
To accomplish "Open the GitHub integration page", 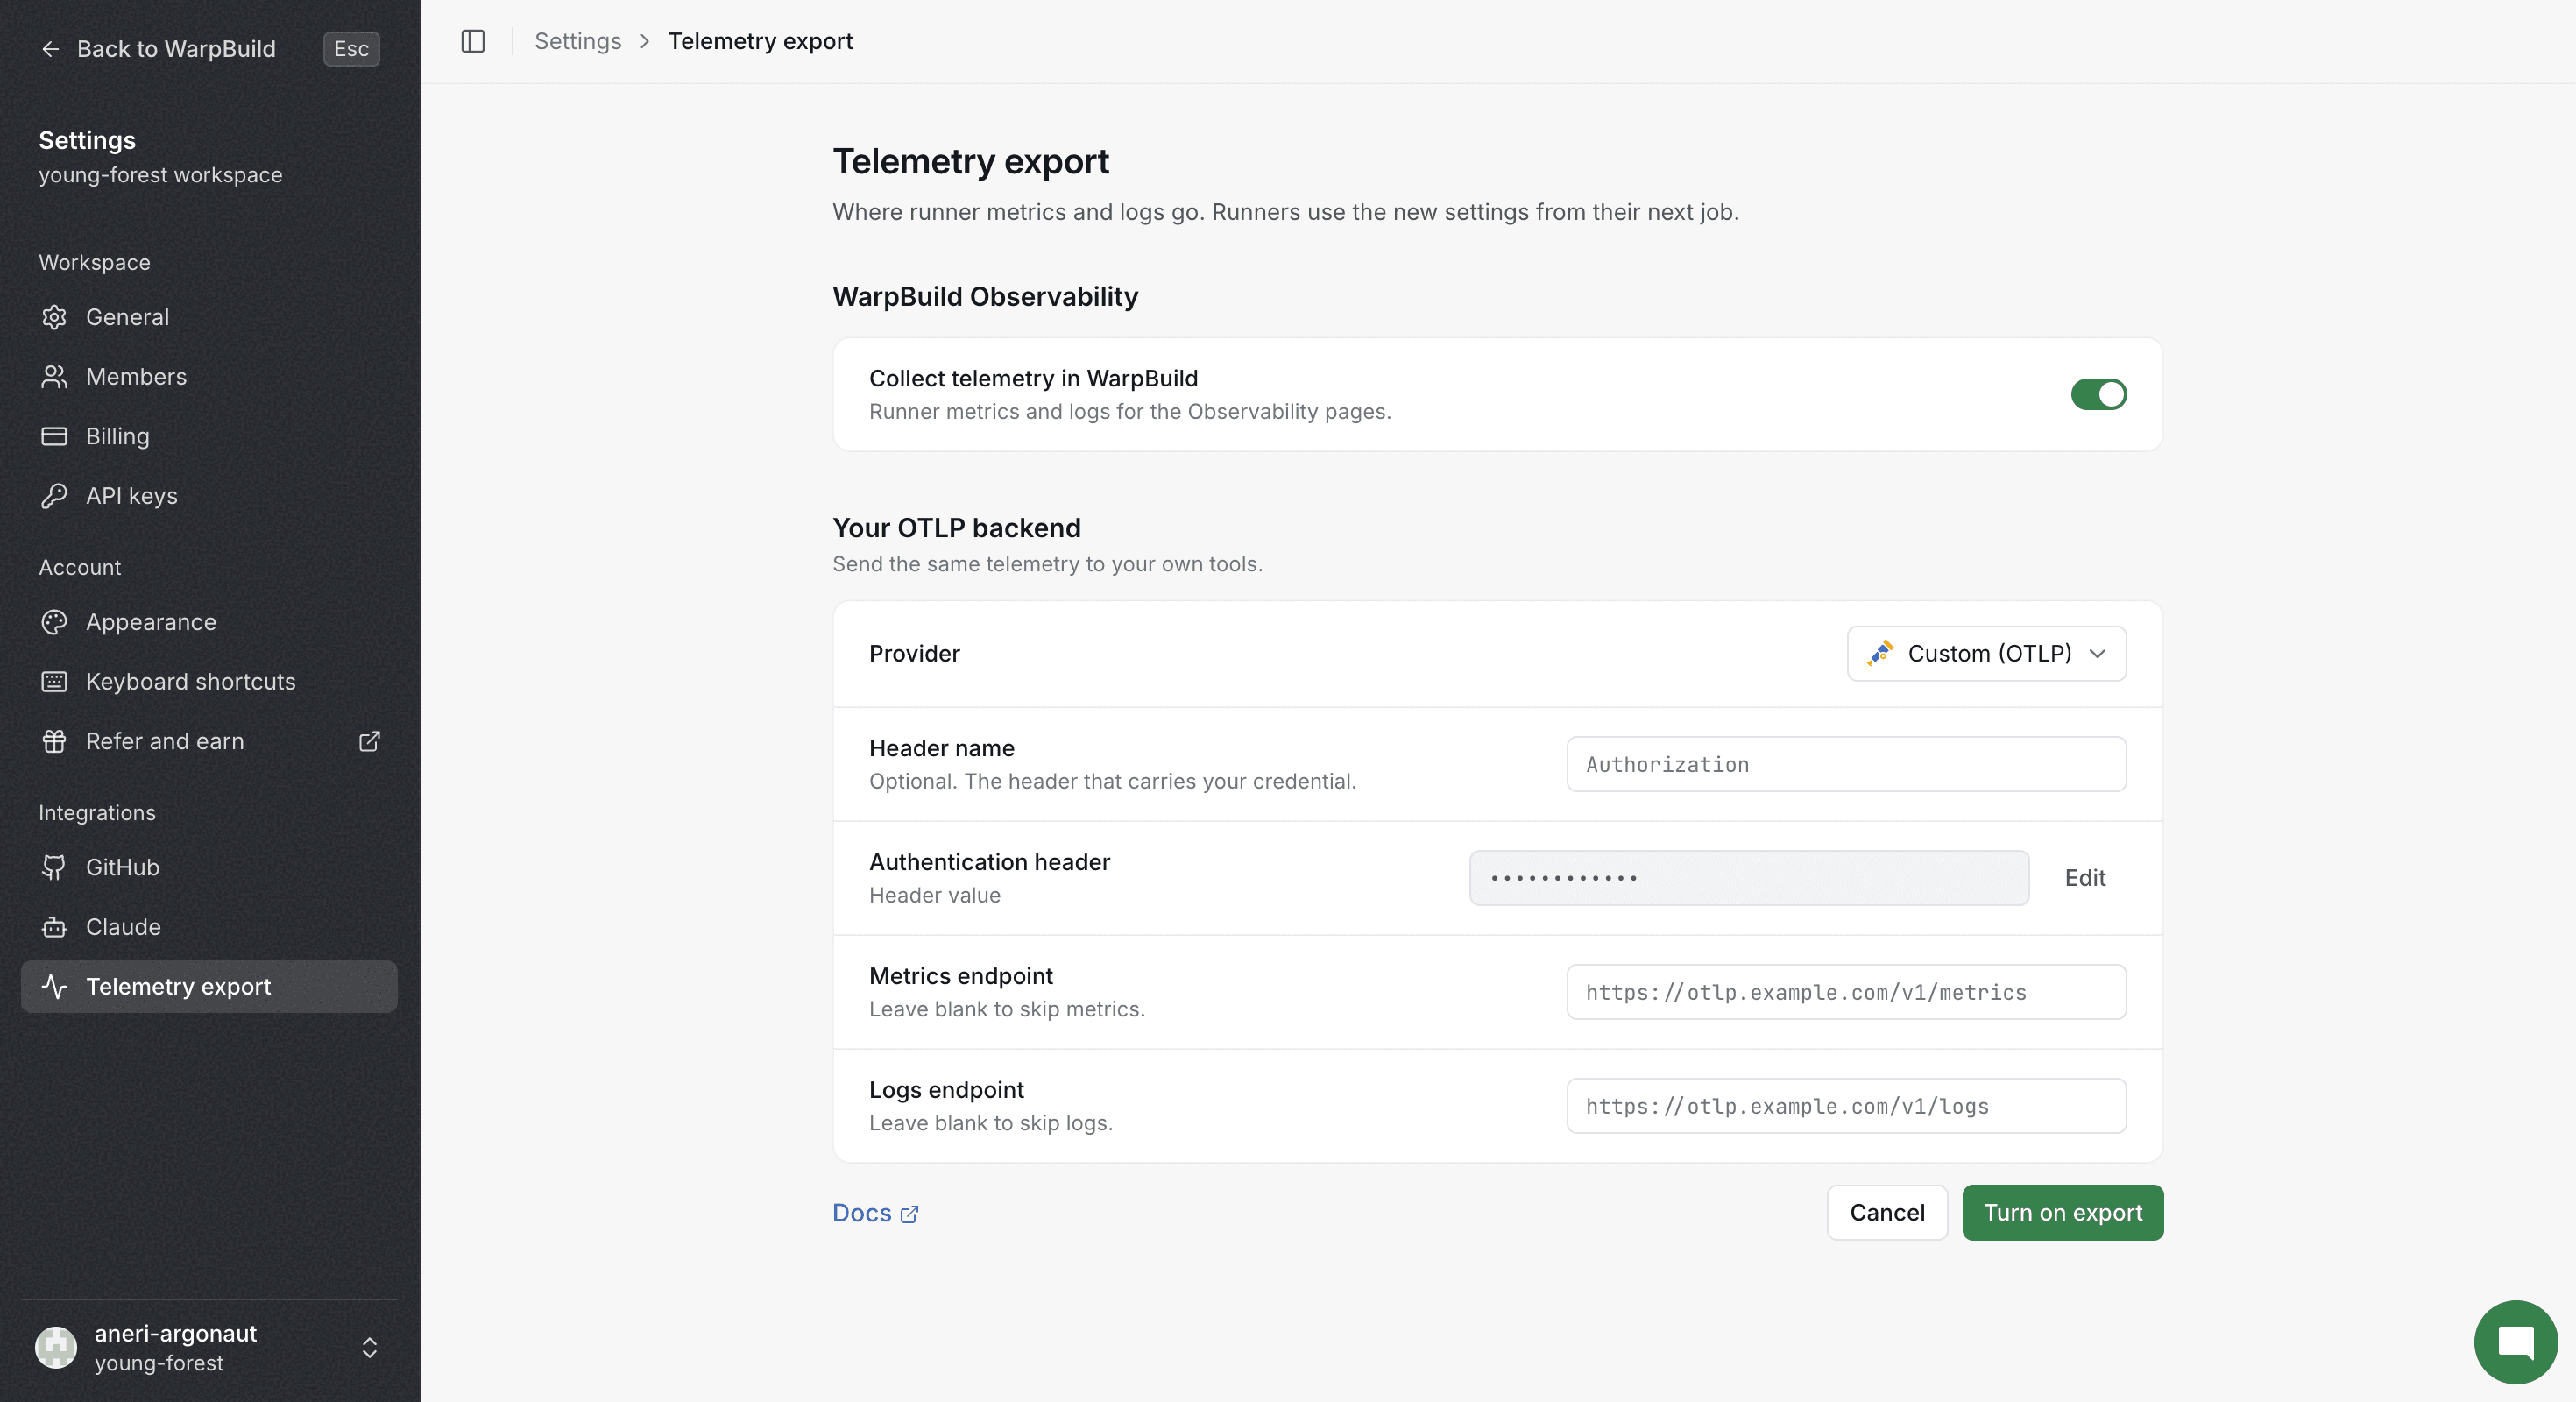I will pos(209,867).
